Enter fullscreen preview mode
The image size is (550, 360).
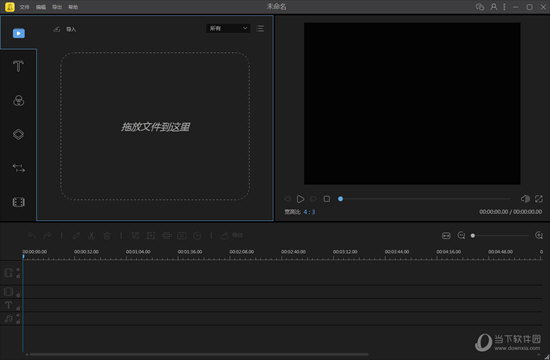click(539, 199)
